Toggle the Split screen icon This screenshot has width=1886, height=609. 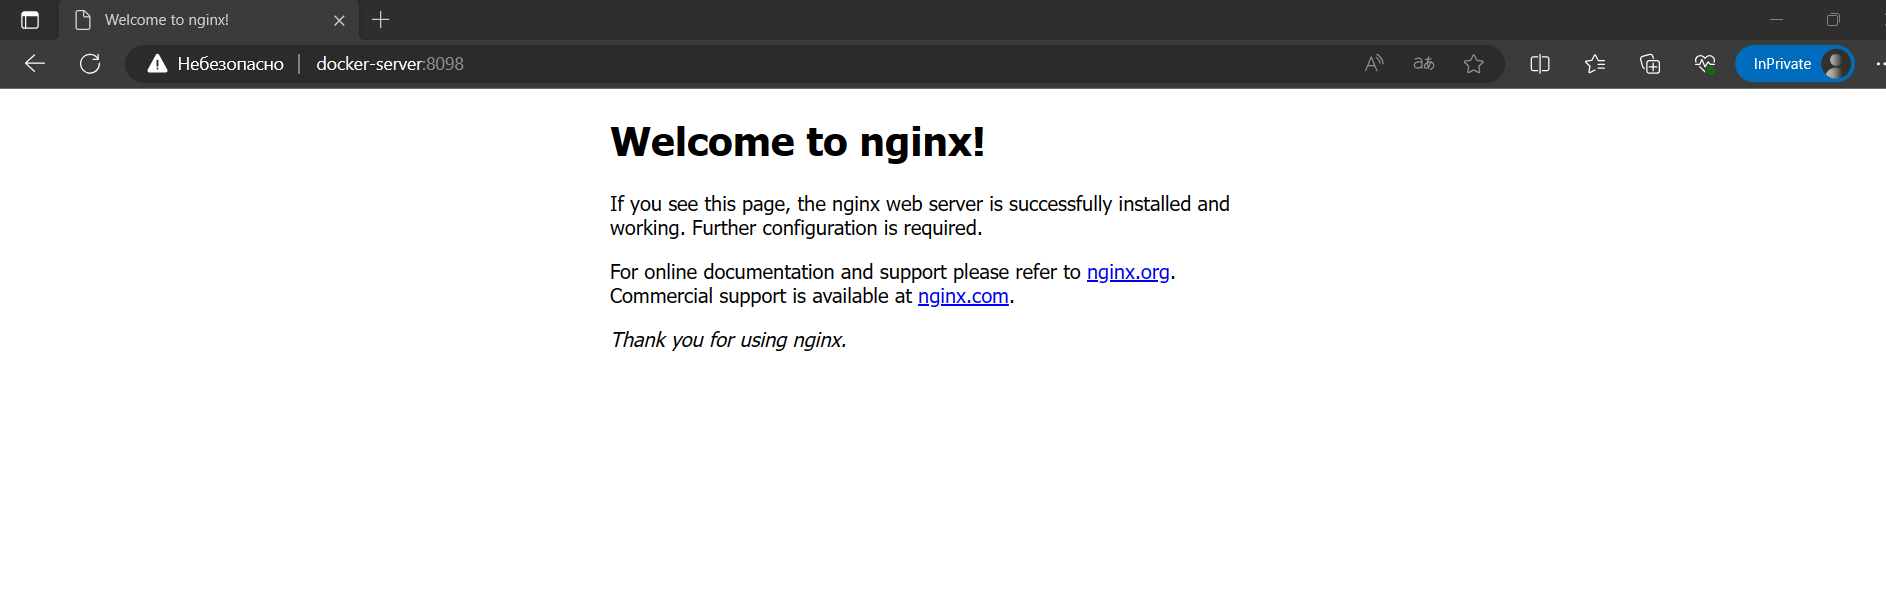coord(1540,64)
